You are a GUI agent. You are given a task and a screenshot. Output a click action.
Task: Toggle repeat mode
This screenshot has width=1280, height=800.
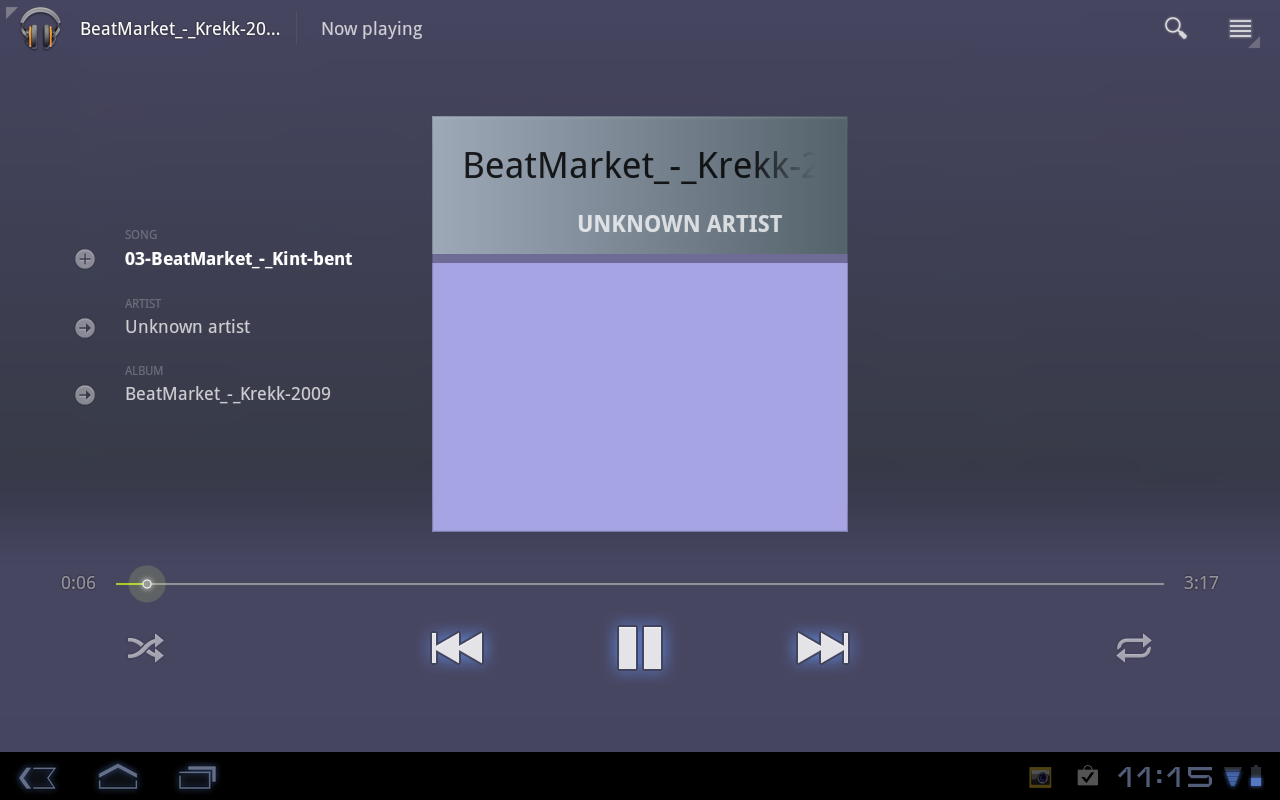point(1134,648)
